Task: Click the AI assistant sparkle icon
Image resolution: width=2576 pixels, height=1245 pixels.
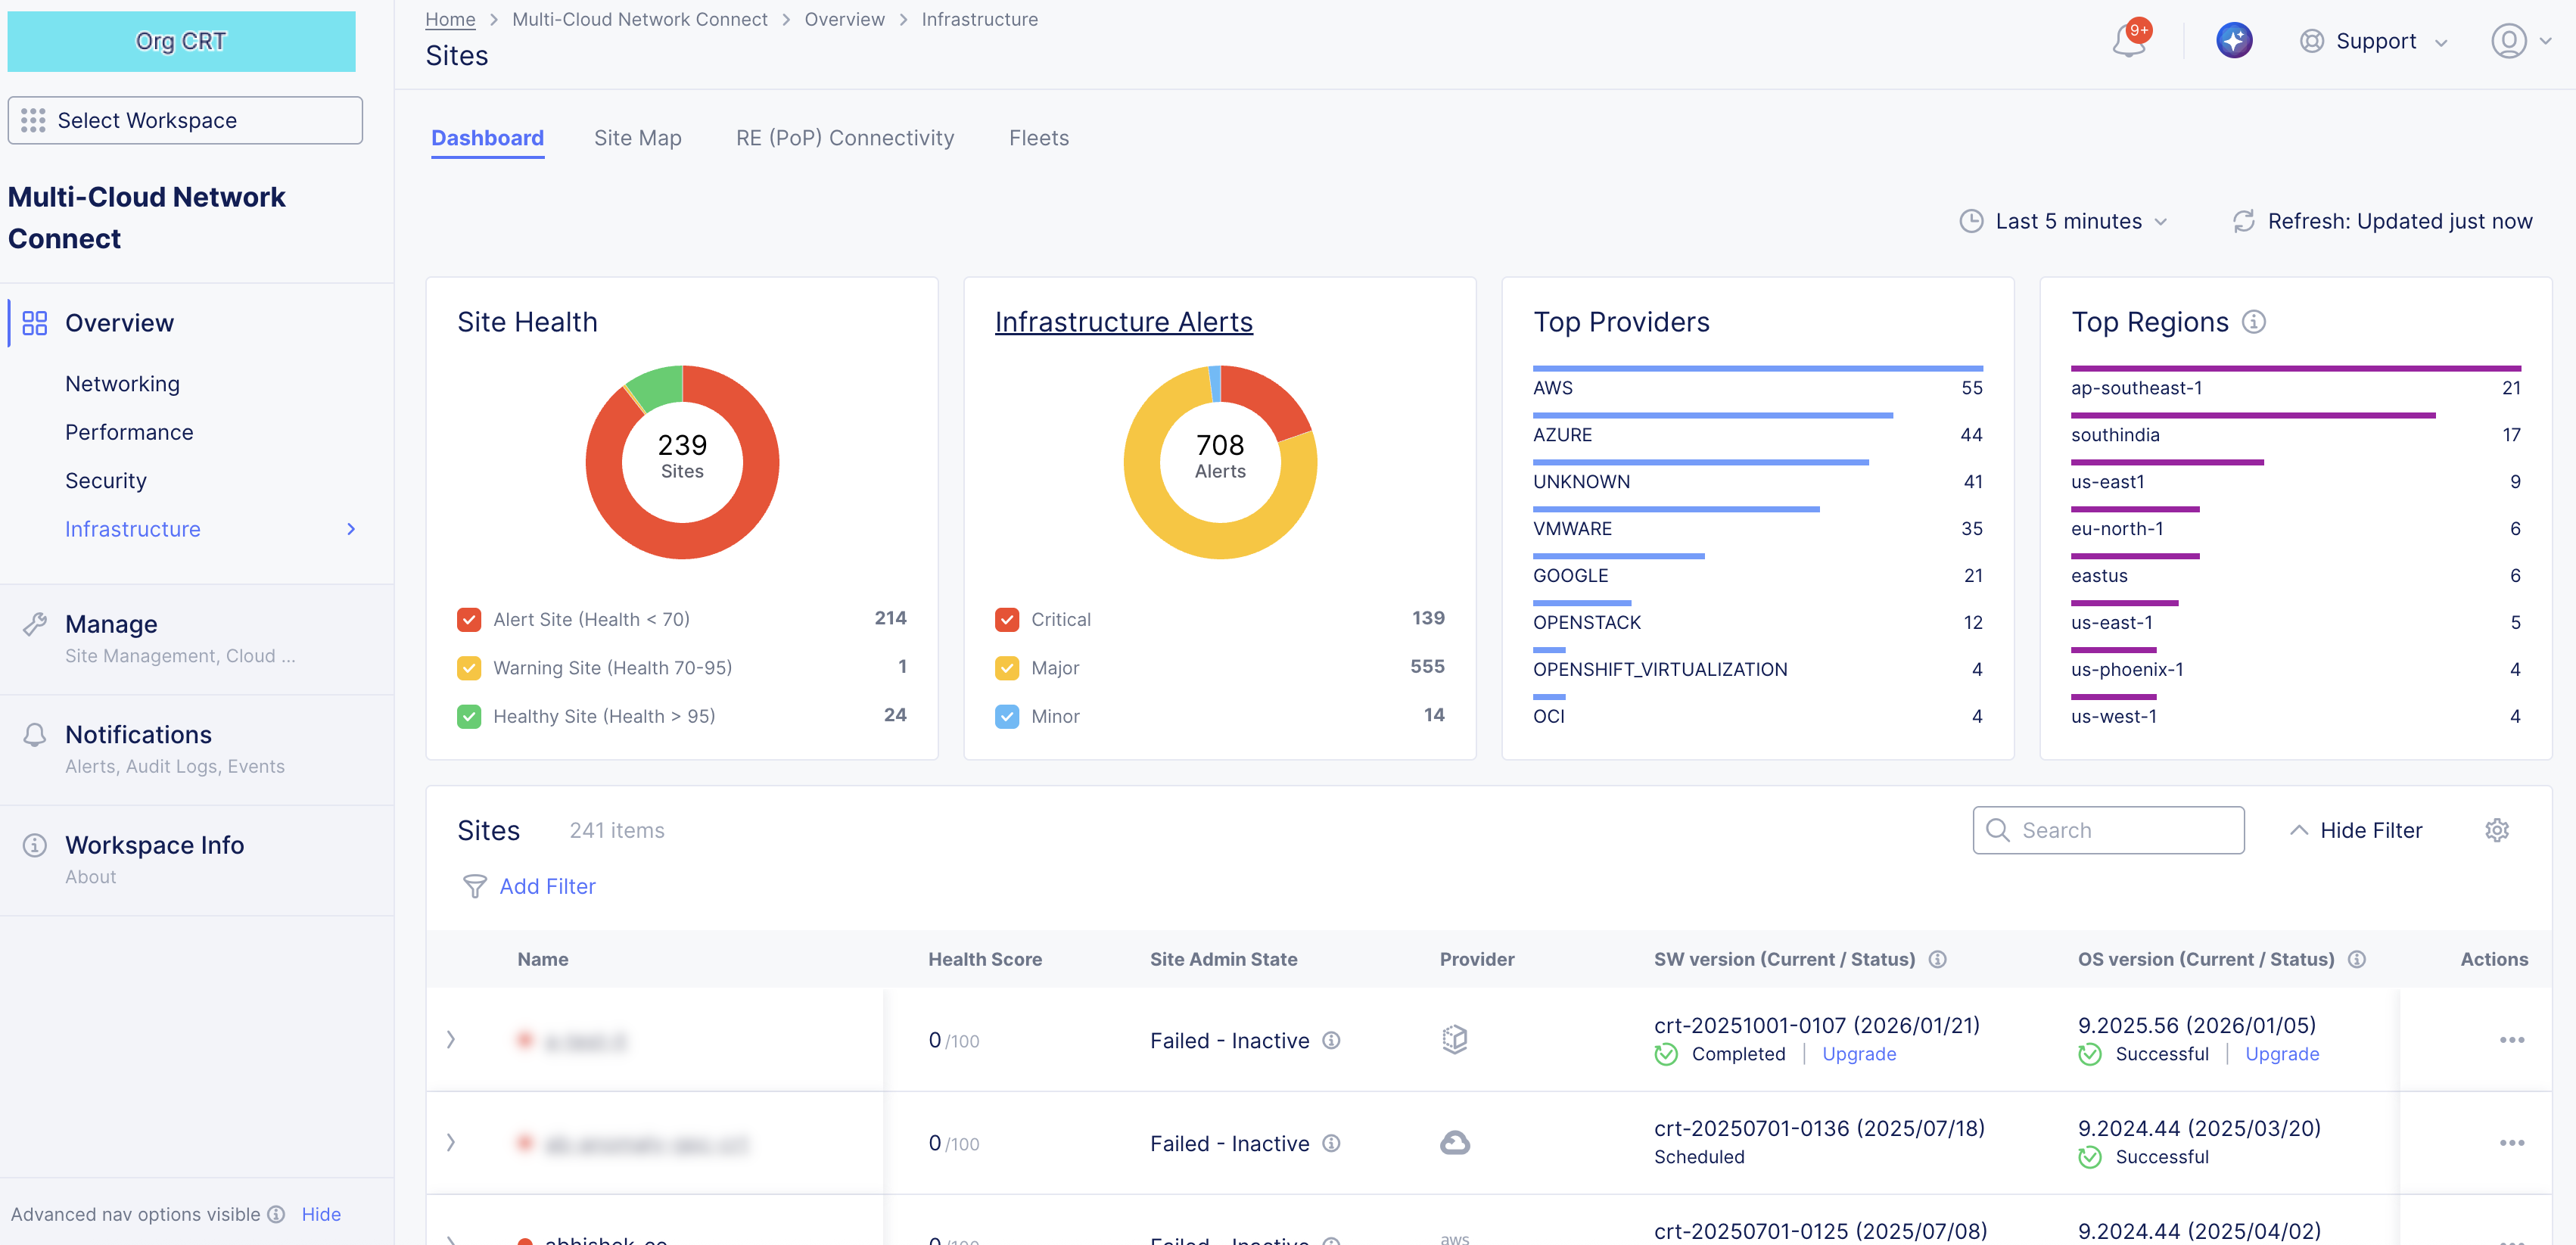Action: (2234, 40)
